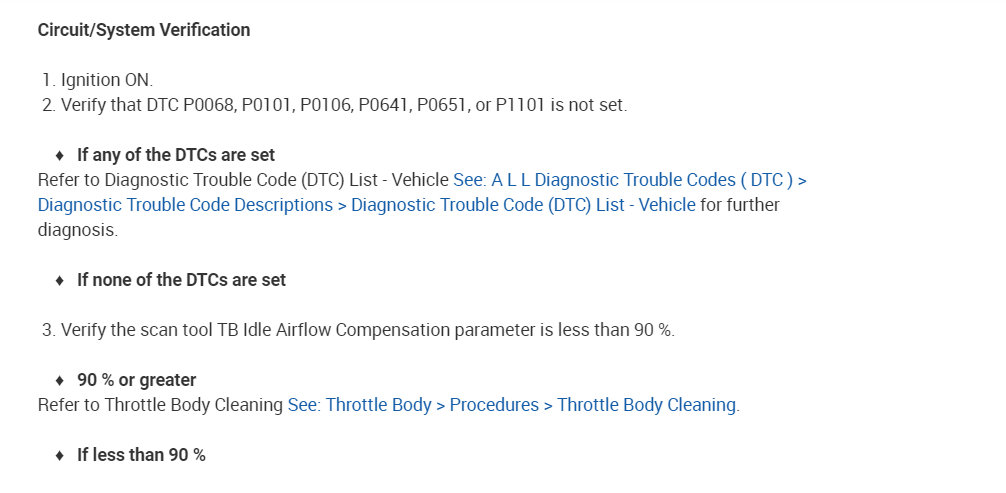Click the bold 'If less than 90 %' text
The height and width of the screenshot is (493, 1006).
pos(141,455)
